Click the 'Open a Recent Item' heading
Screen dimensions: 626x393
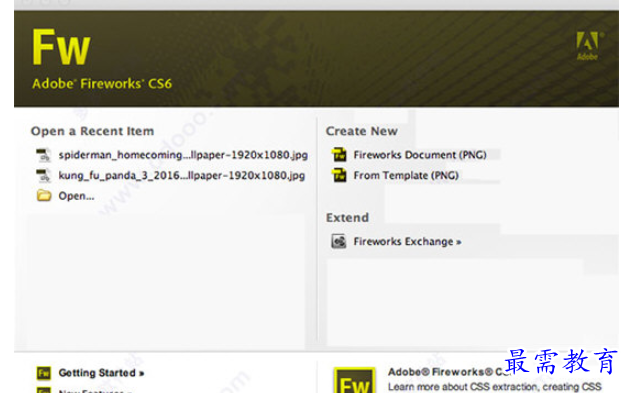coord(92,131)
